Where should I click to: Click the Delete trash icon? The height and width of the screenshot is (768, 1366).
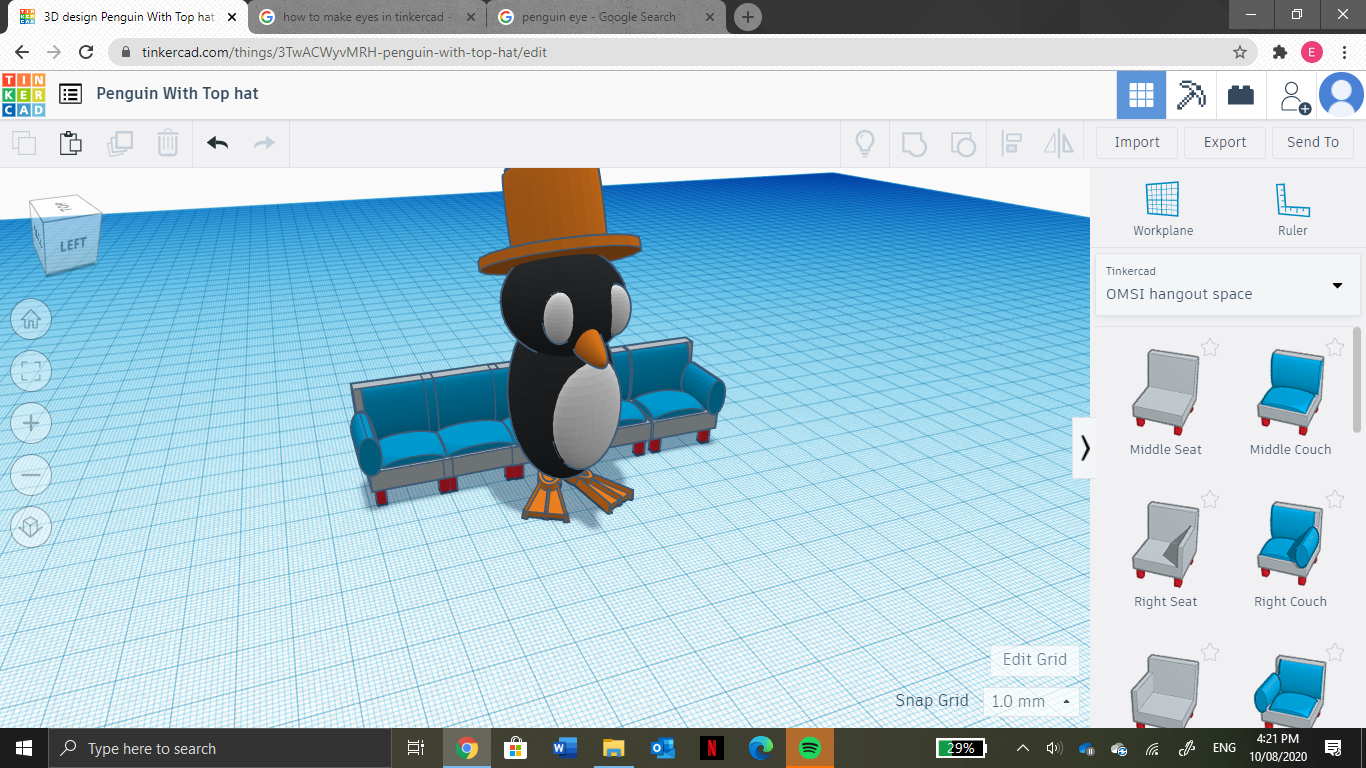tap(167, 143)
